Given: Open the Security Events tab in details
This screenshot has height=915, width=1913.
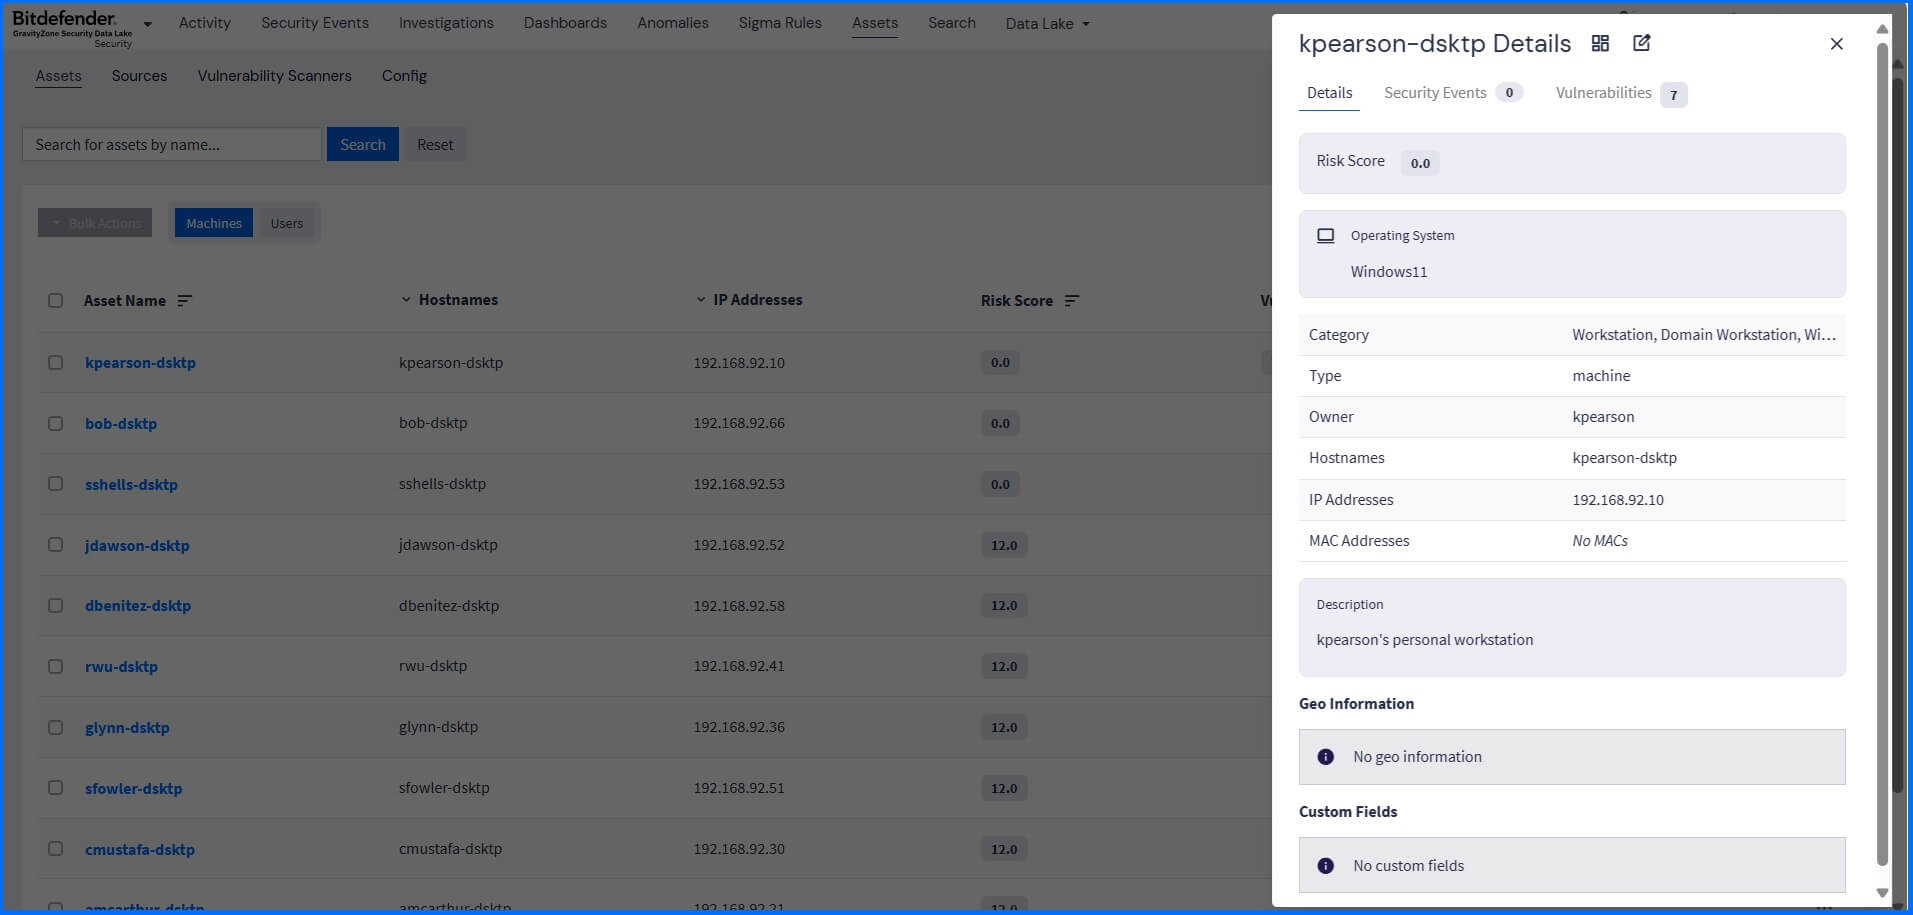Looking at the screenshot, I should coord(1435,93).
